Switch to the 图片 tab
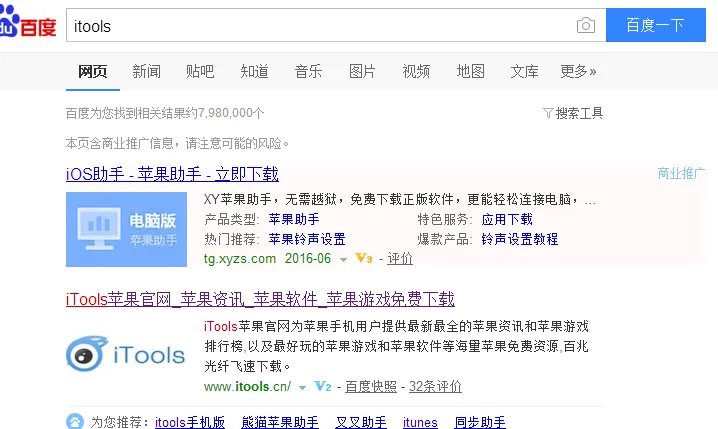The width and height of the screenshot is (718, 429). point(362,71)
